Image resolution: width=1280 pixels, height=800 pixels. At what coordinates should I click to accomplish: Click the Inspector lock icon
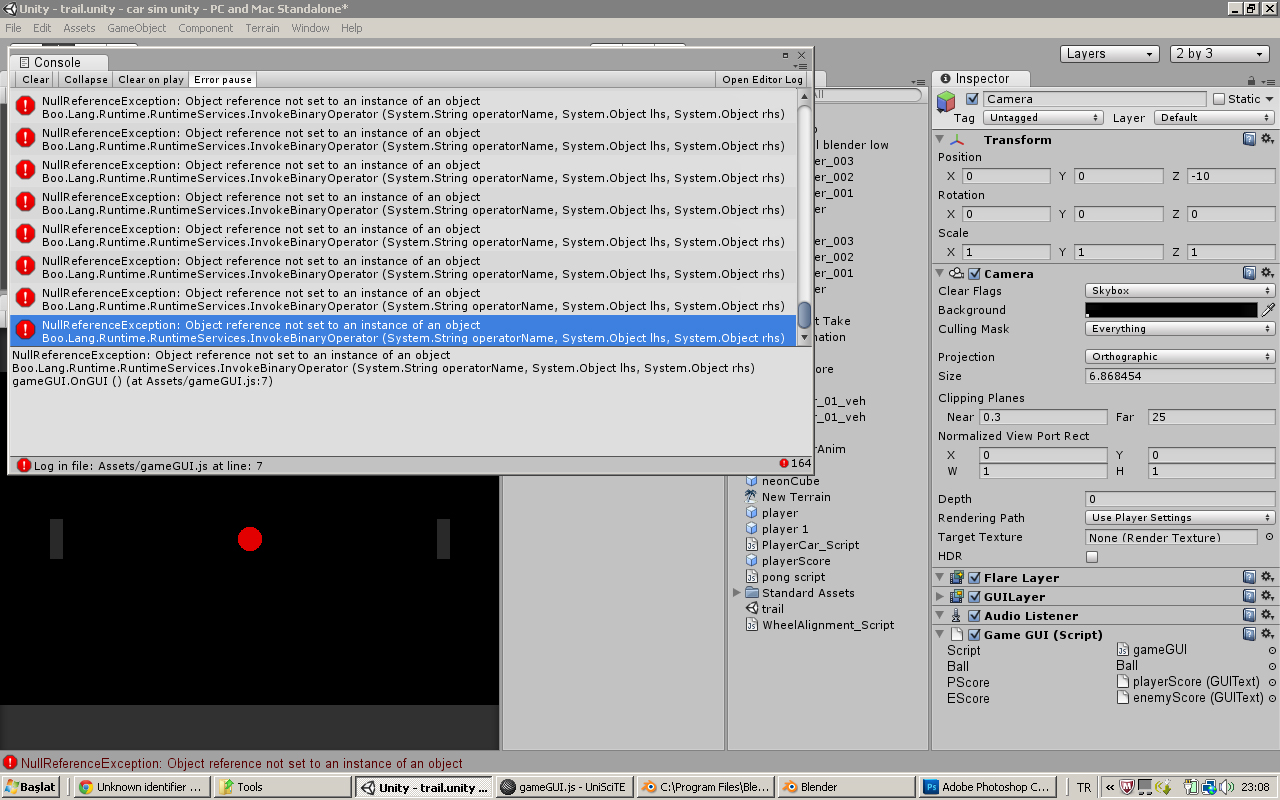[x=1251, y=81]
